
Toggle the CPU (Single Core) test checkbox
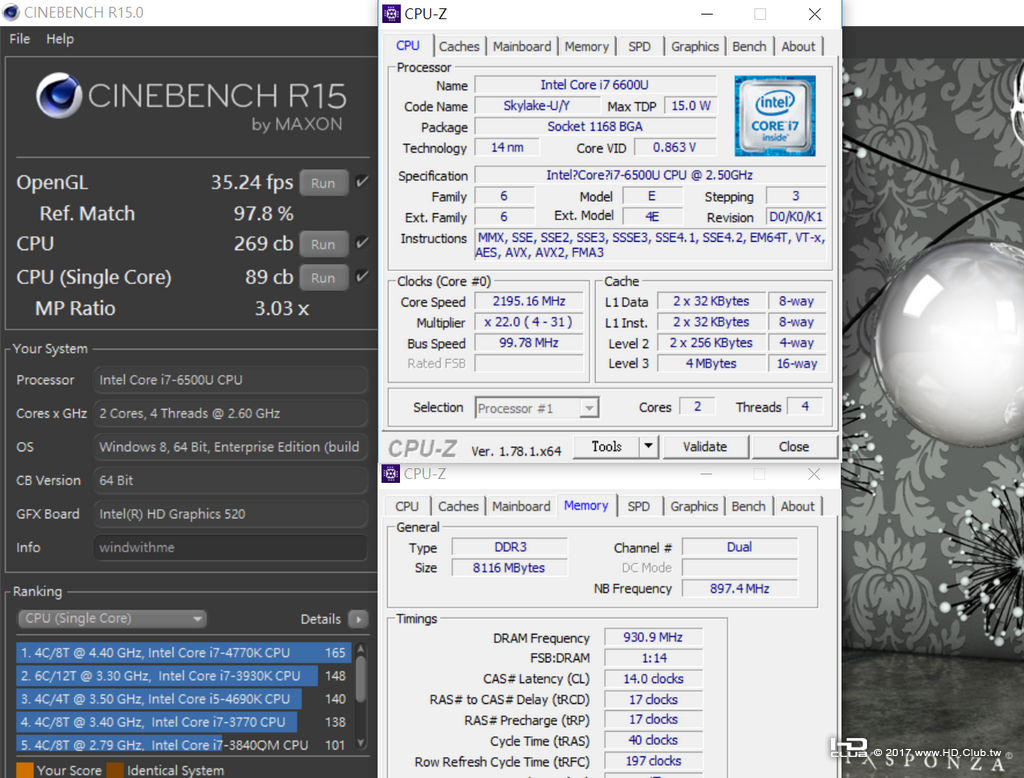pos(362,276)
